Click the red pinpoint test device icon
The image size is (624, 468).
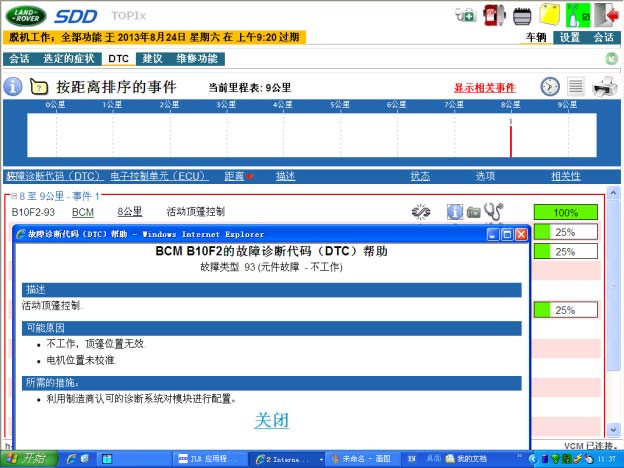(494, 15)
